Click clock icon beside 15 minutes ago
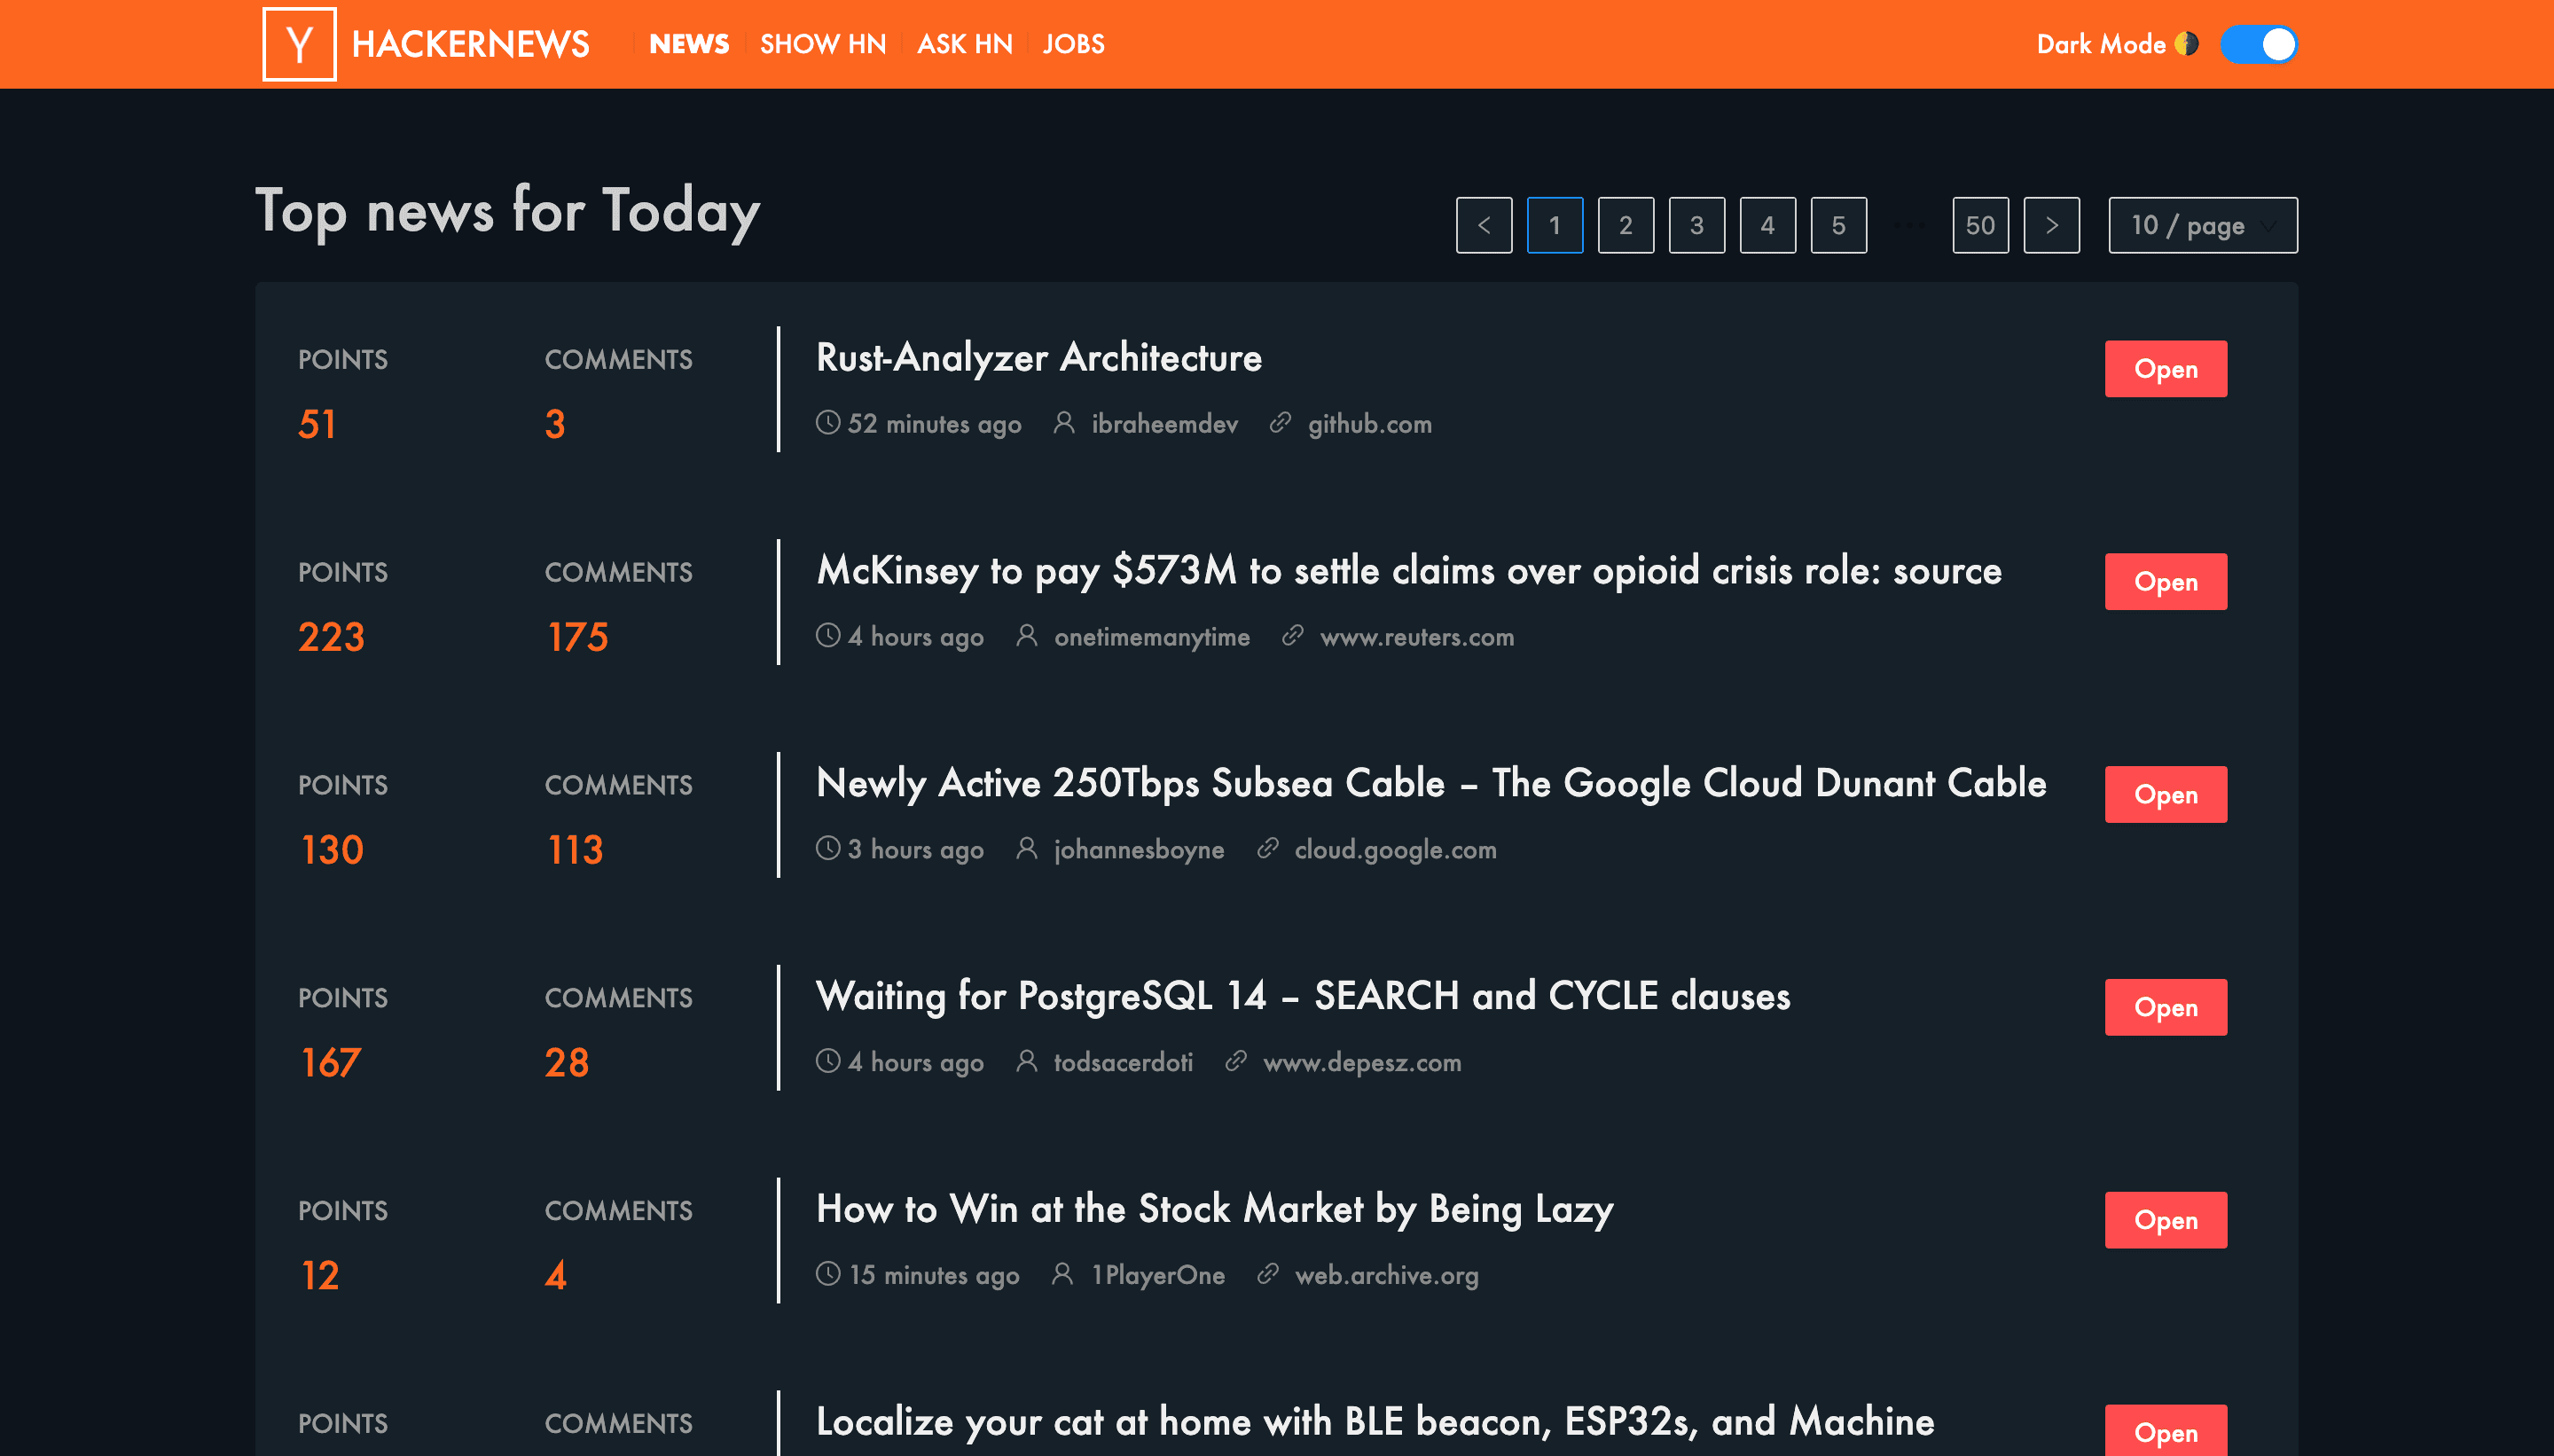2554x1456 pixels. coord(828,1273)
